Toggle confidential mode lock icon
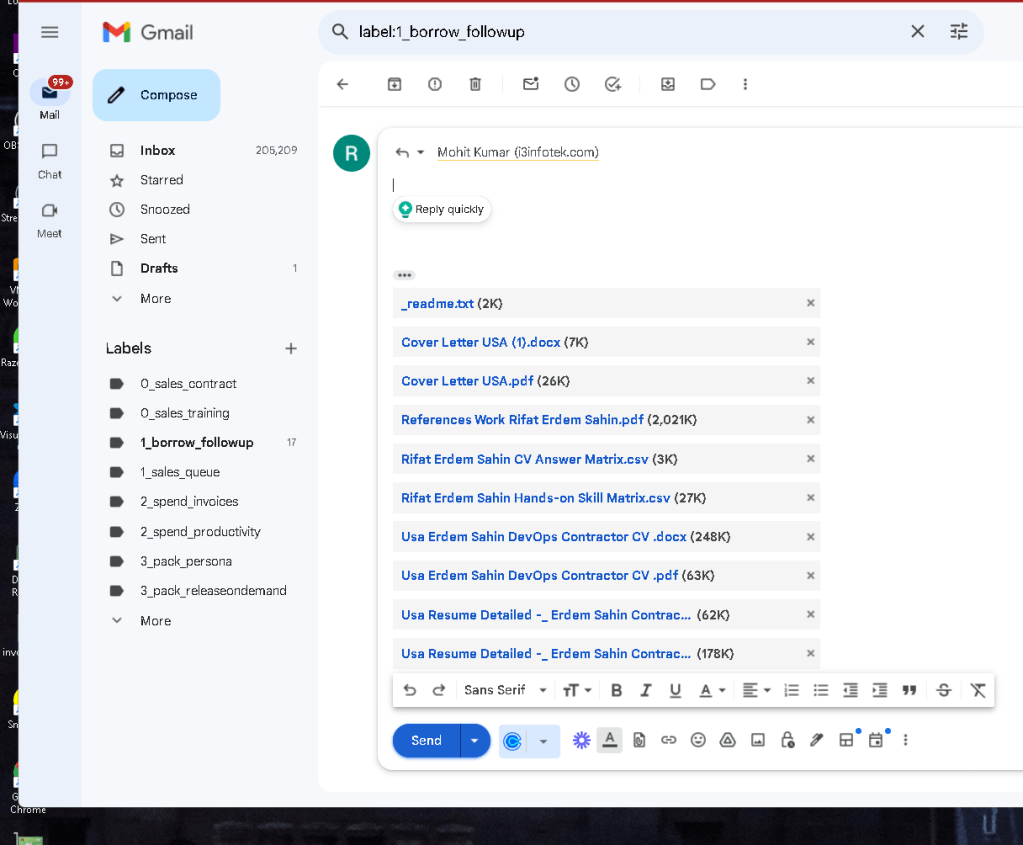The height and width of the screenshot is (845, 1023). (787, 740)
